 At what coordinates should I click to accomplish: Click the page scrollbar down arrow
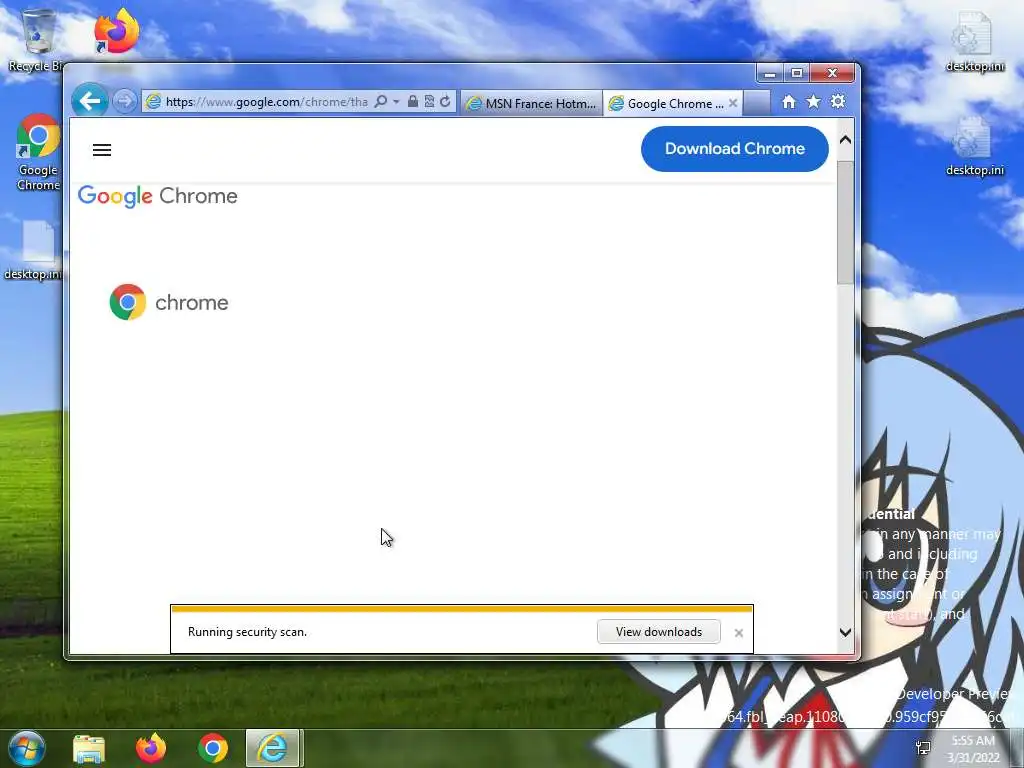tap(845, 632)
